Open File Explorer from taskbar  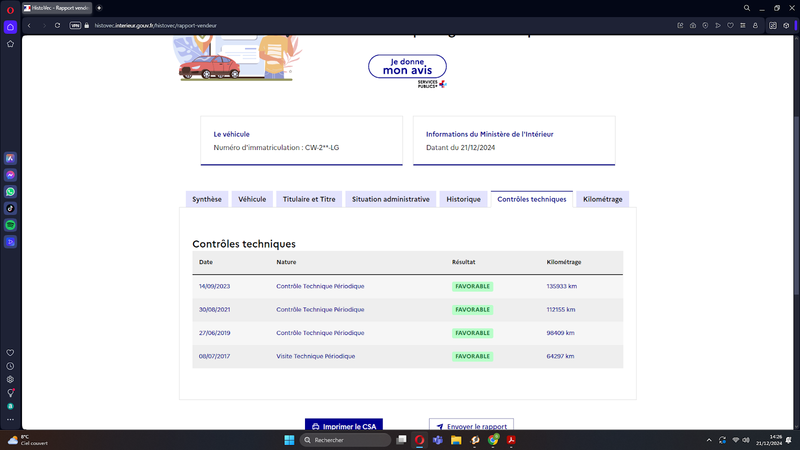456,440
